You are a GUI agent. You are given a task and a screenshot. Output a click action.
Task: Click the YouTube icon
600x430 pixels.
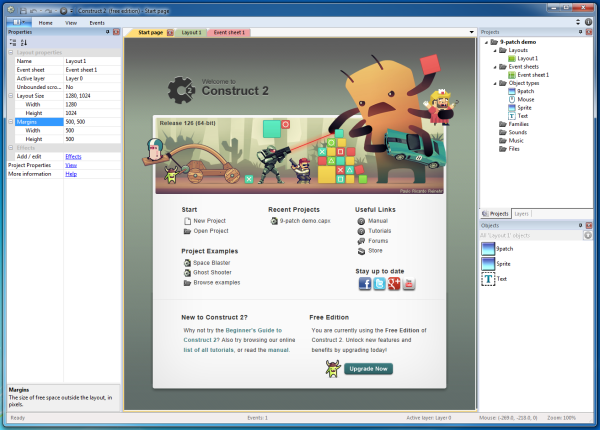[409, 283]
